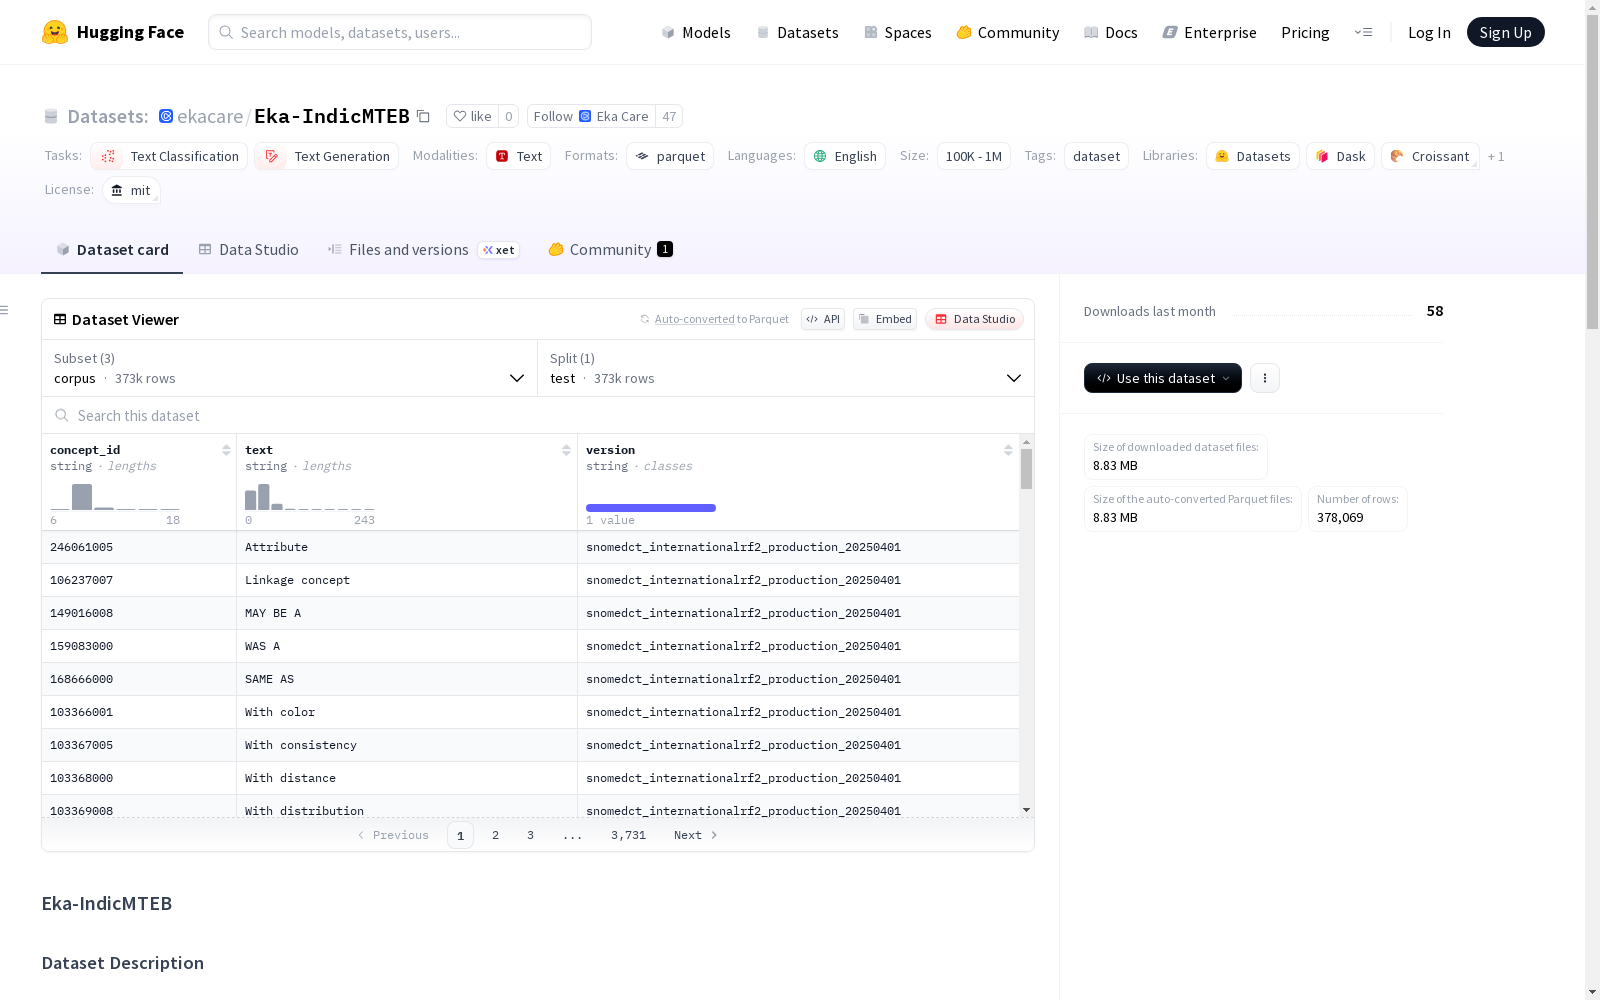Open the API button in Dataset Viewer
The height and width of the screenshot is (1000, 1600).
[x=823, y=319]
